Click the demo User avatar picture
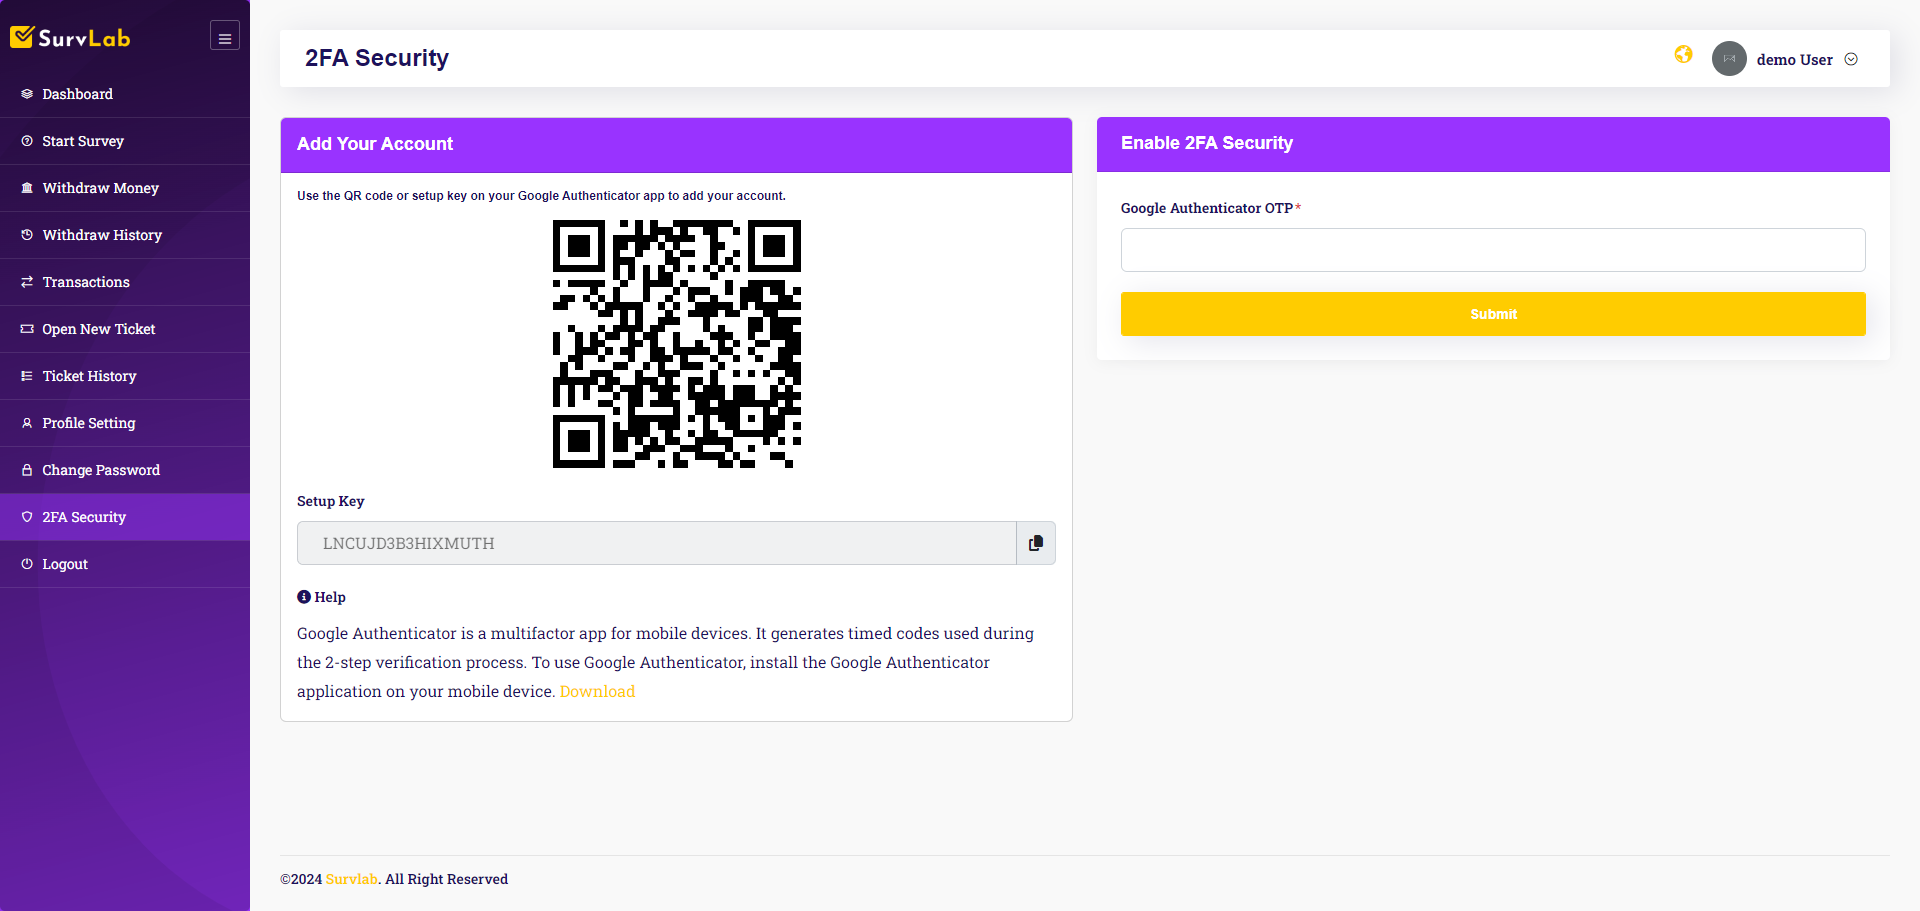 pyautogui.click(x=1729, y=59)
